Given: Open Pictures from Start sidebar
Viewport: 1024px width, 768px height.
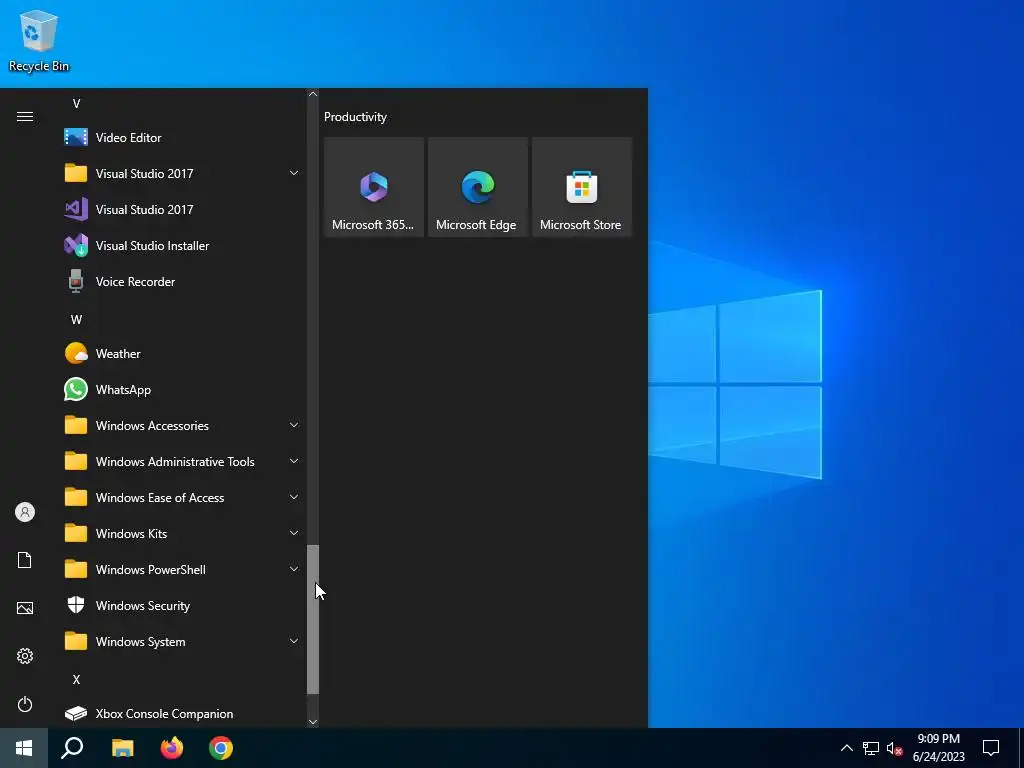Looking at the screenshot, I should [25, 608].
